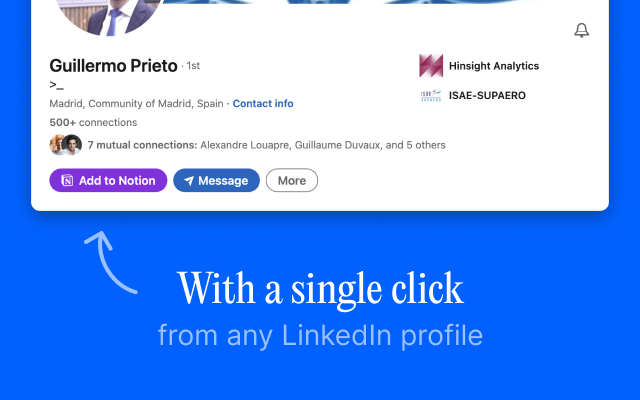Send a message with the Message button

(216, 181)
